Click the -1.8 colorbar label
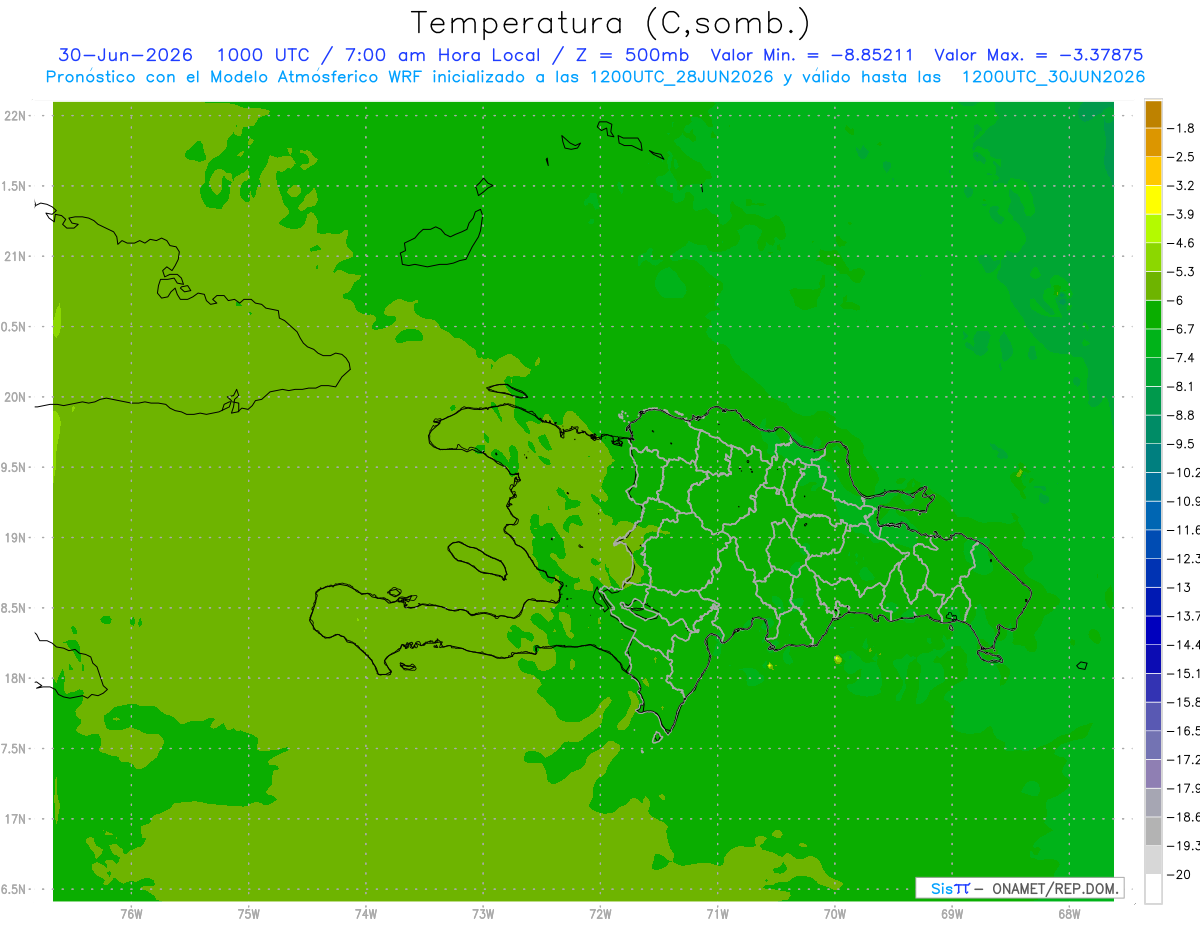The image size is (1200, 927). [x=1181, y=128]
